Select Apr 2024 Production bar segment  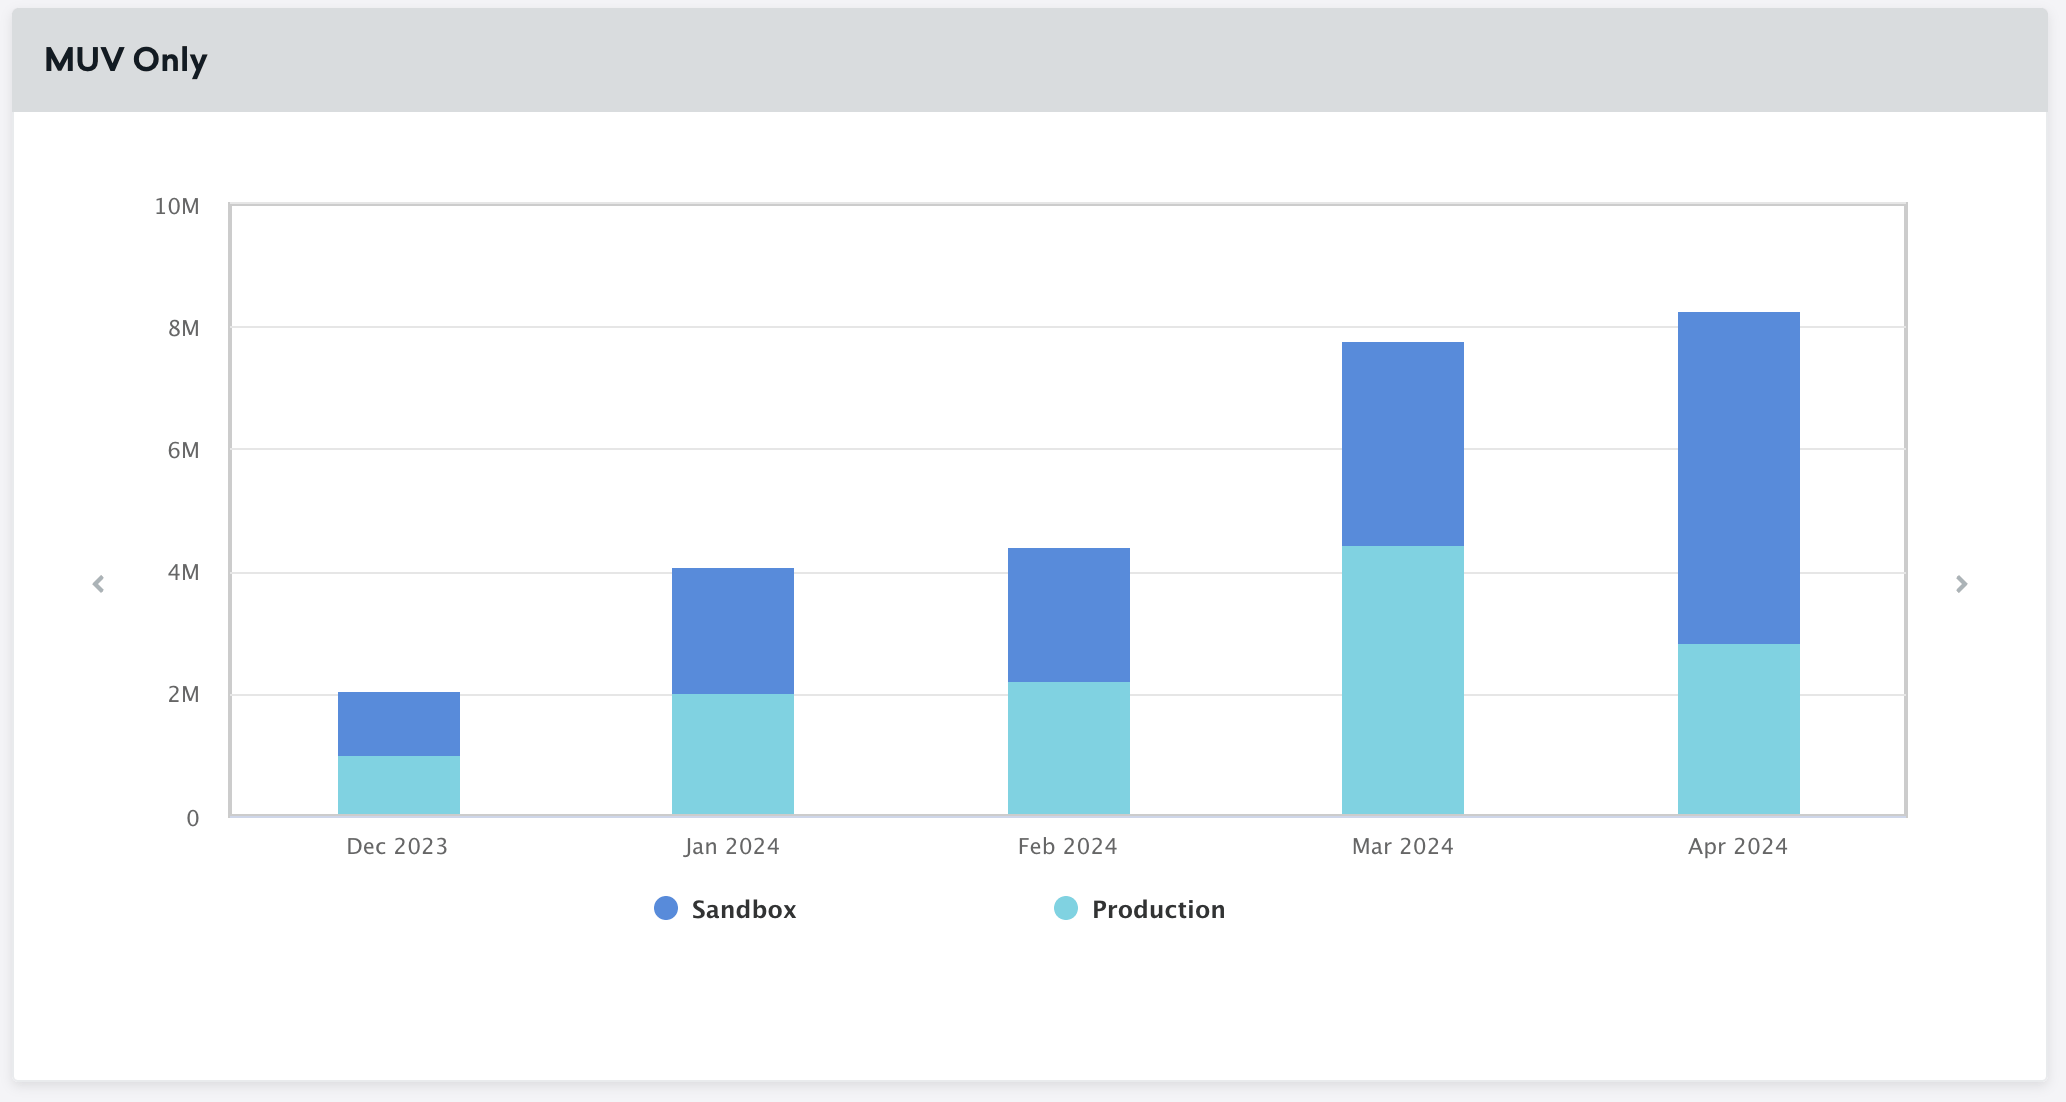(x=1739, y=729)
